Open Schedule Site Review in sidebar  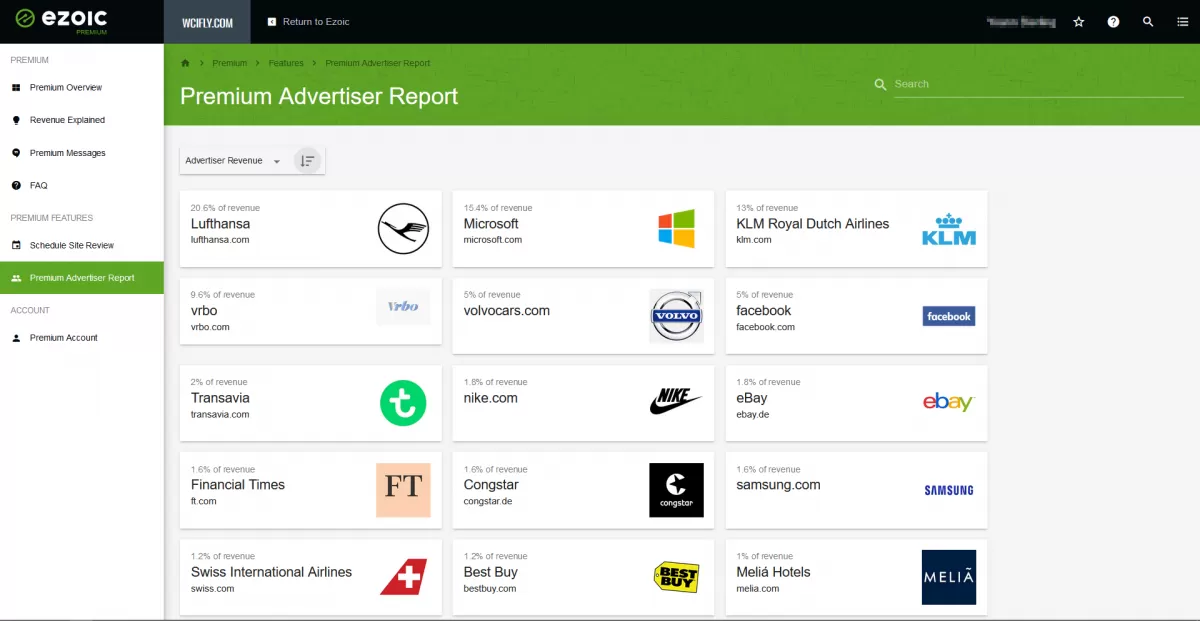click(x=82, y=245)
